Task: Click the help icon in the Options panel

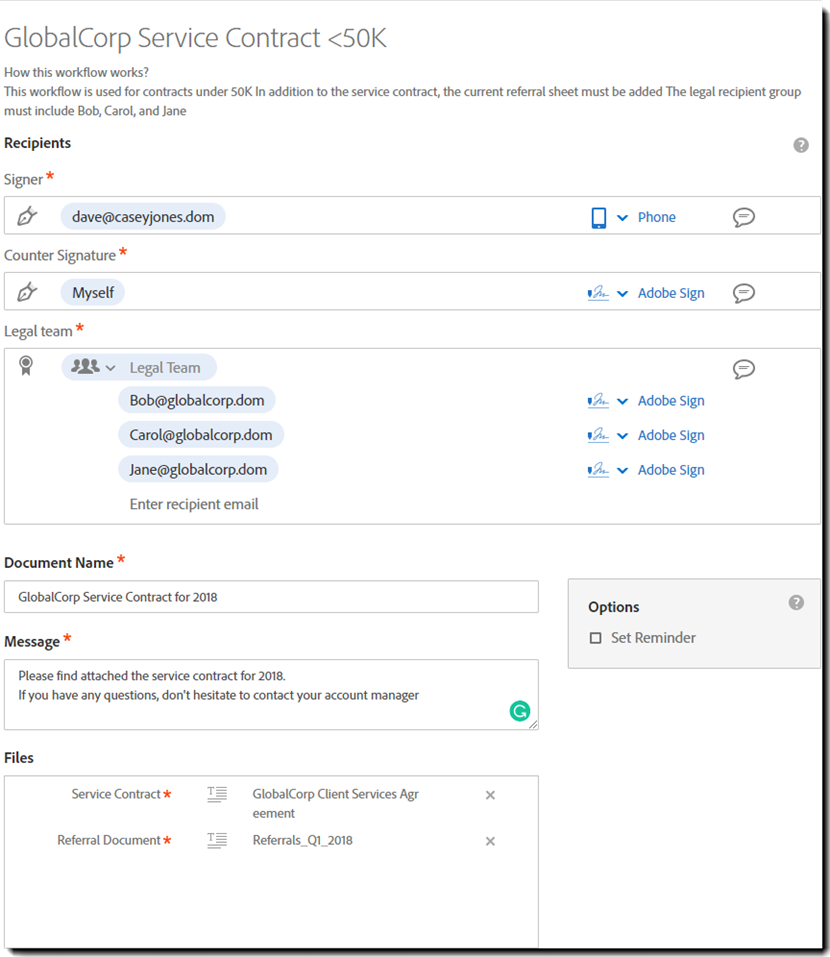Action: pyautogui.click(x=796, y=602)
